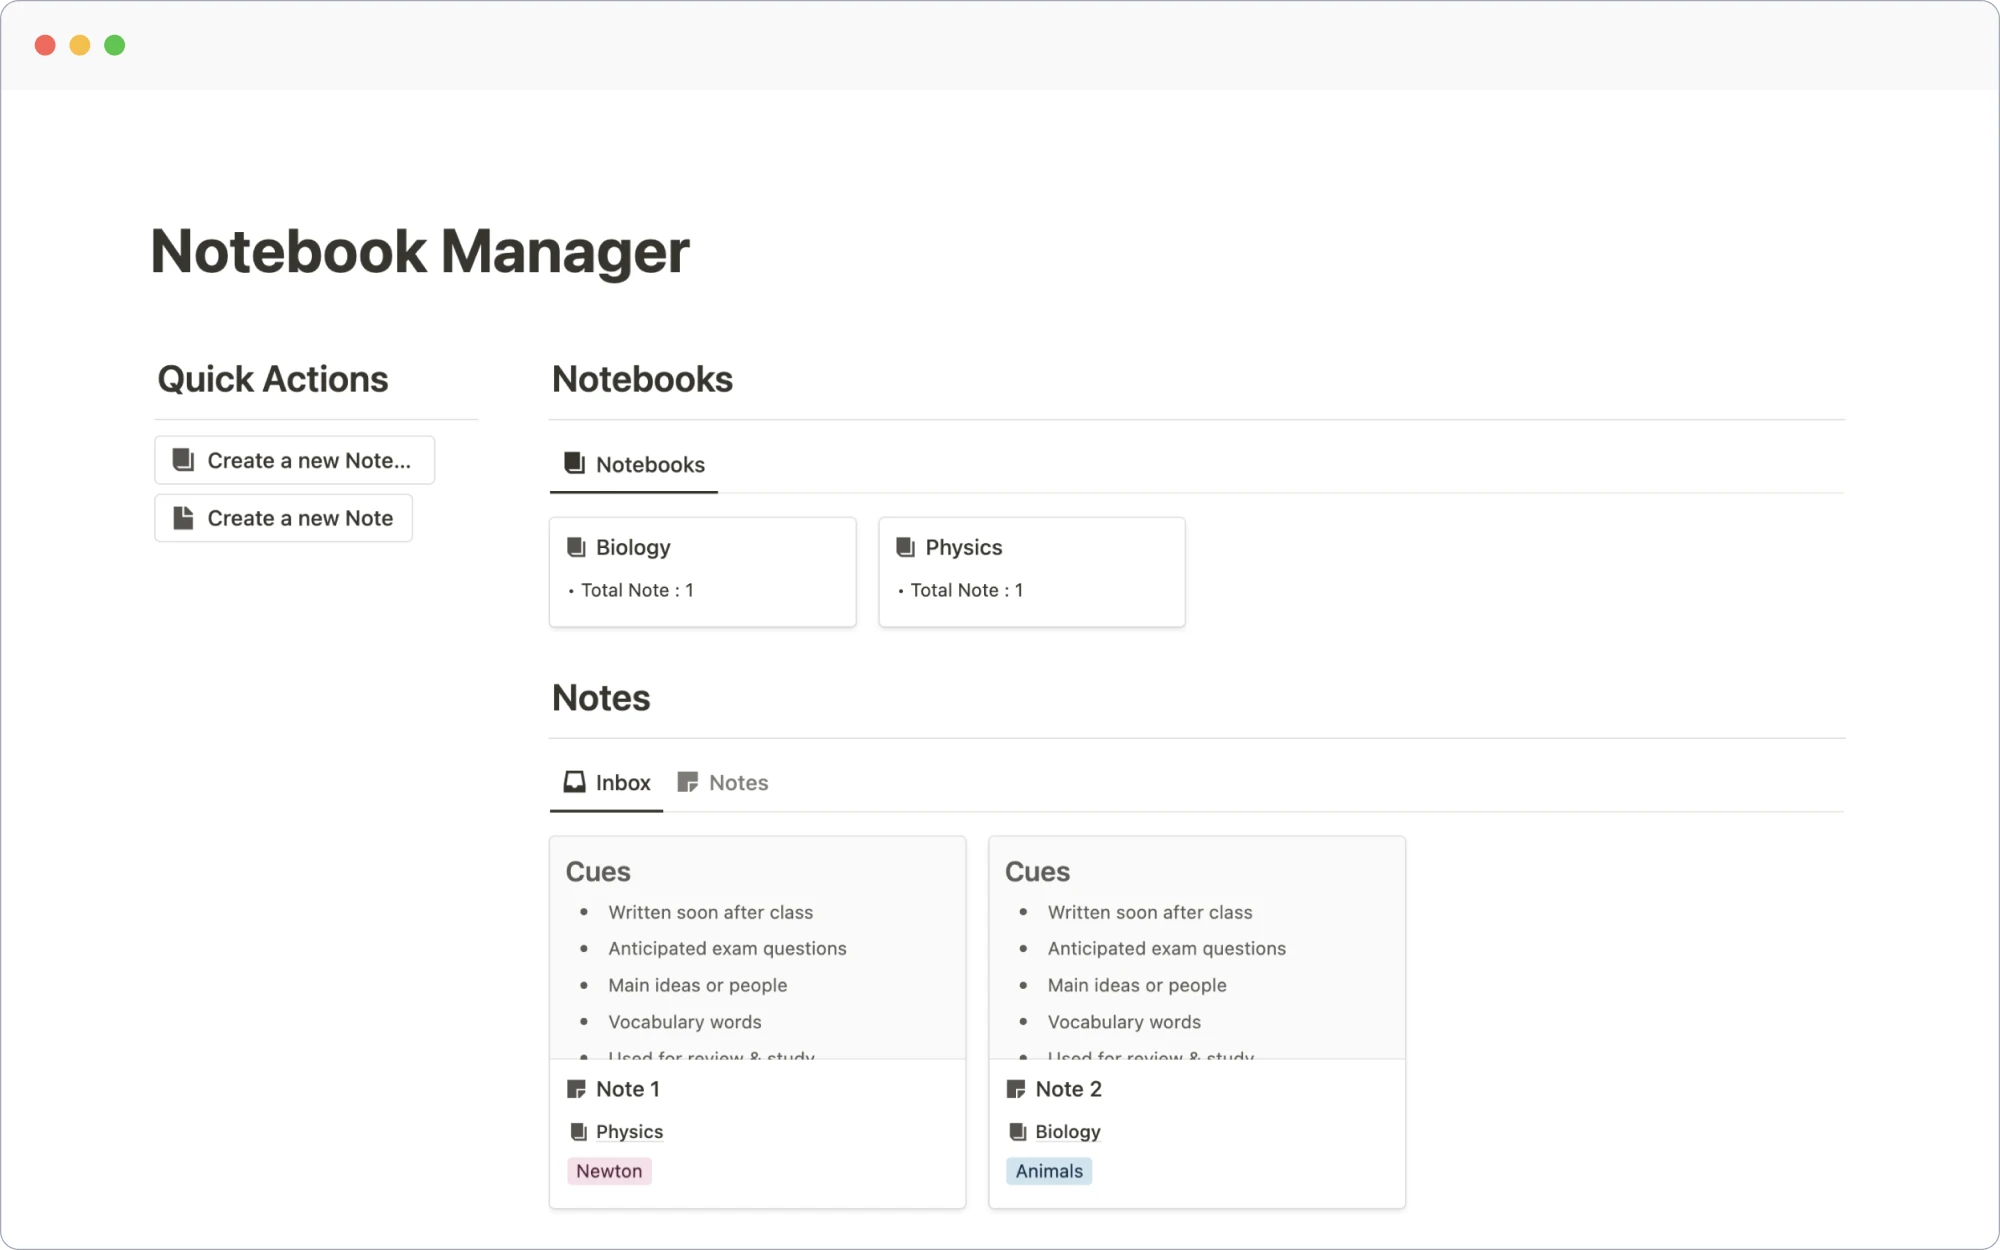Toggle the Notes section visibility
This screenshot has width=2000, height=1250.
(600, 696)
